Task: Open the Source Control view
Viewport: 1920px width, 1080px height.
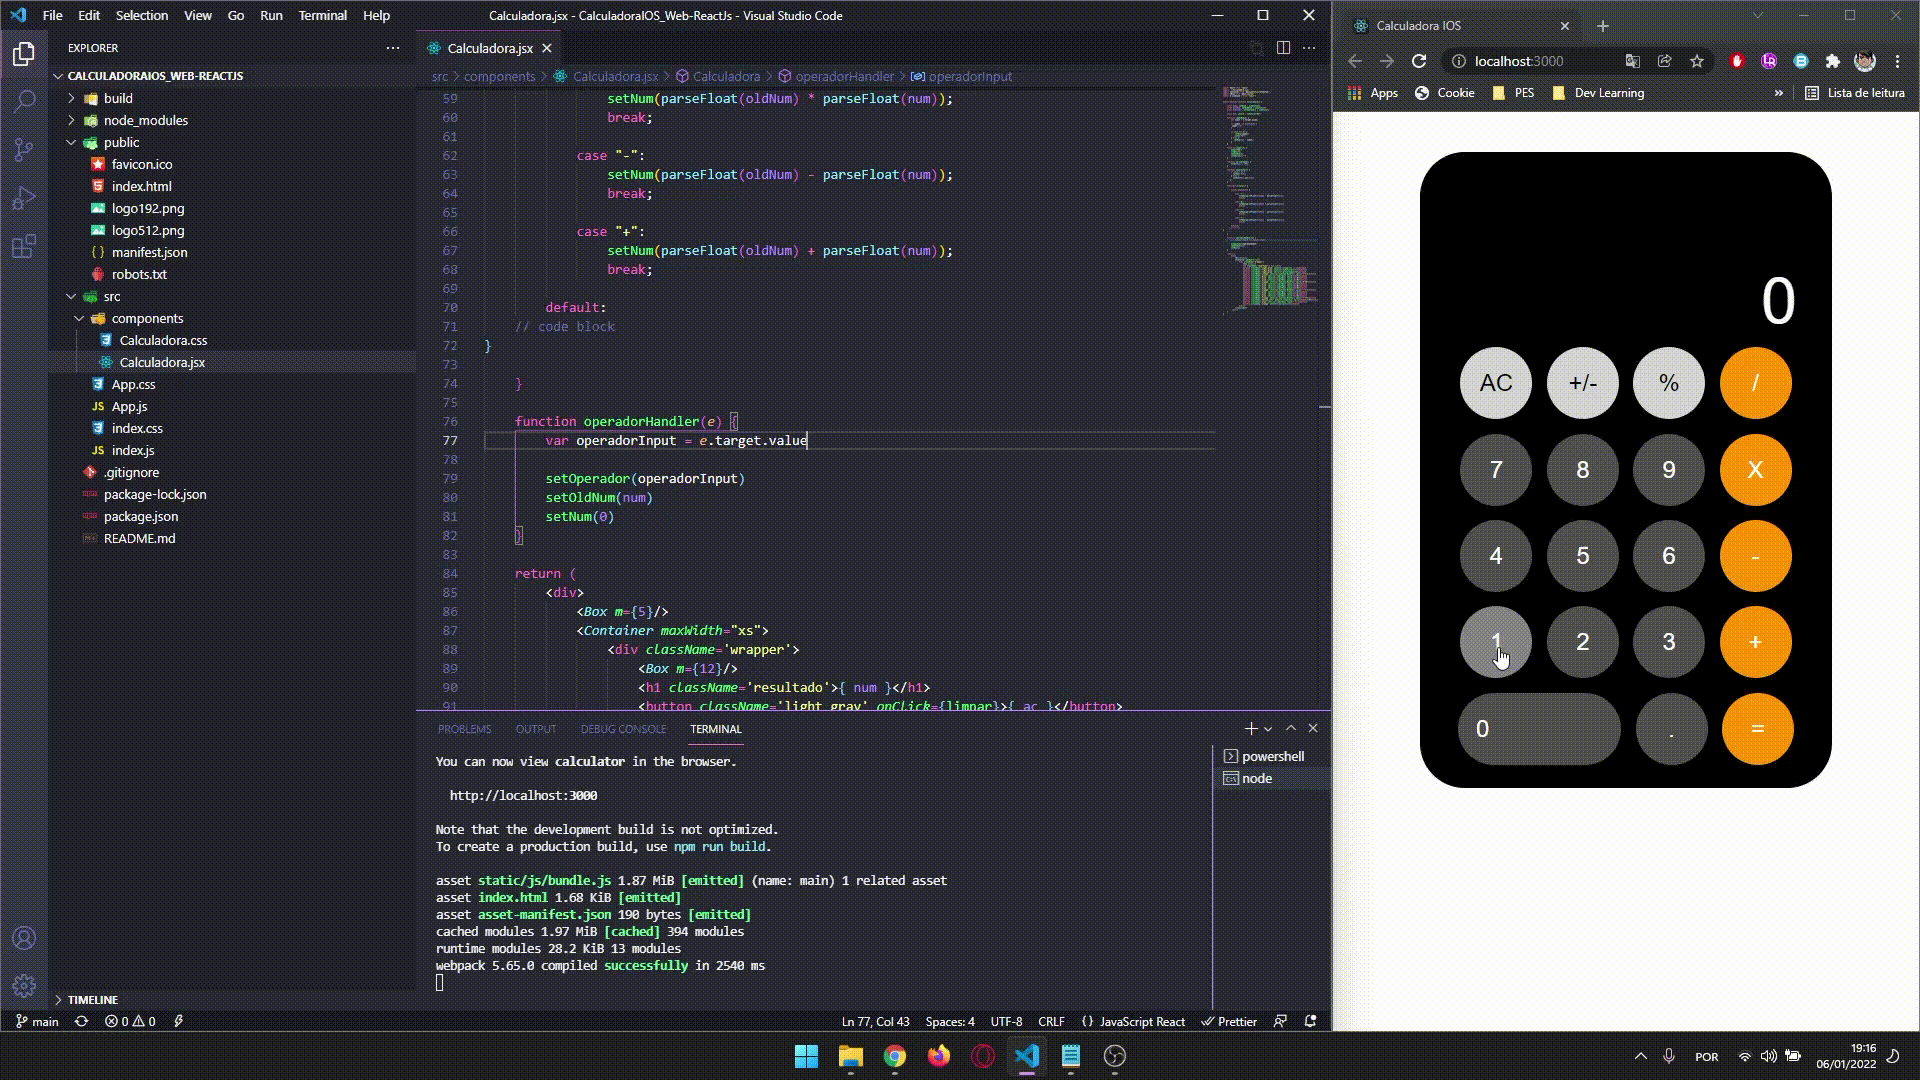Action: point(24,149)
